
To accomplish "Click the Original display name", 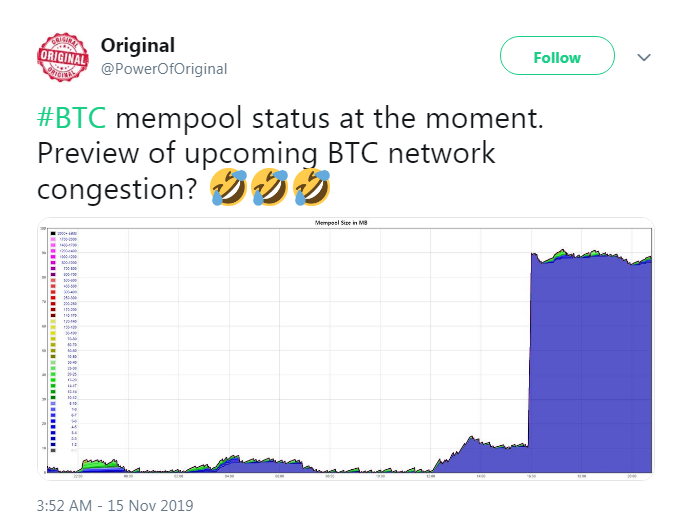I will click(x=137, y=46).
